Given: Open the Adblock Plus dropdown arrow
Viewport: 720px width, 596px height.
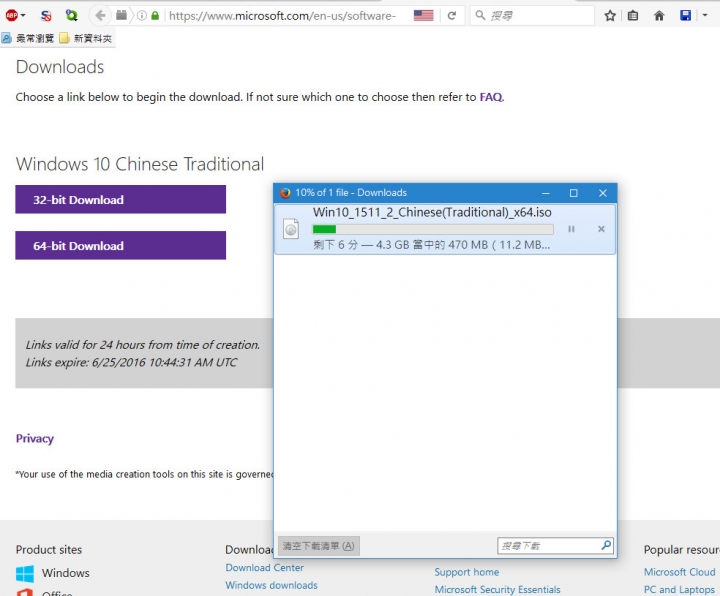Looking at the screenshot, I should [23, 16].
